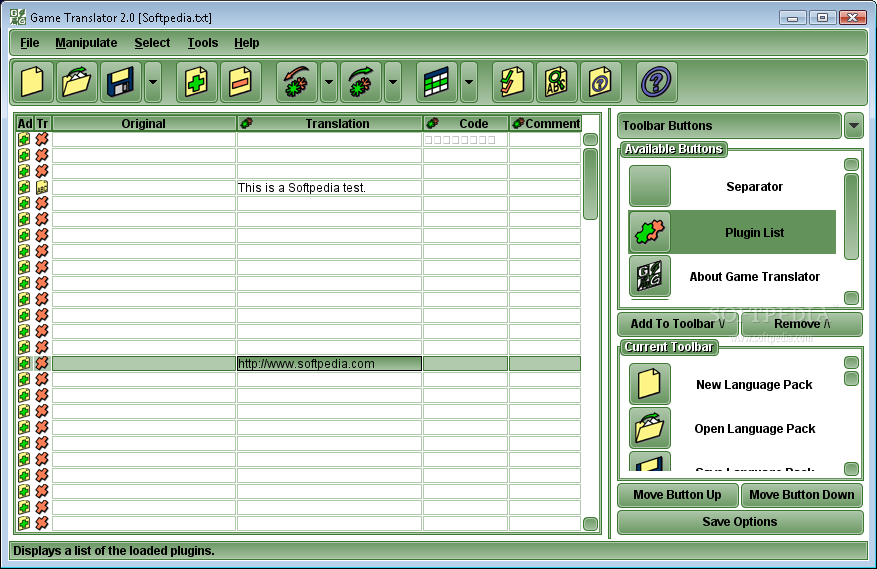Click the checkmark document toolbar icon
The height and width of the screenshot is (569, 877).
(x=512, y=82)
